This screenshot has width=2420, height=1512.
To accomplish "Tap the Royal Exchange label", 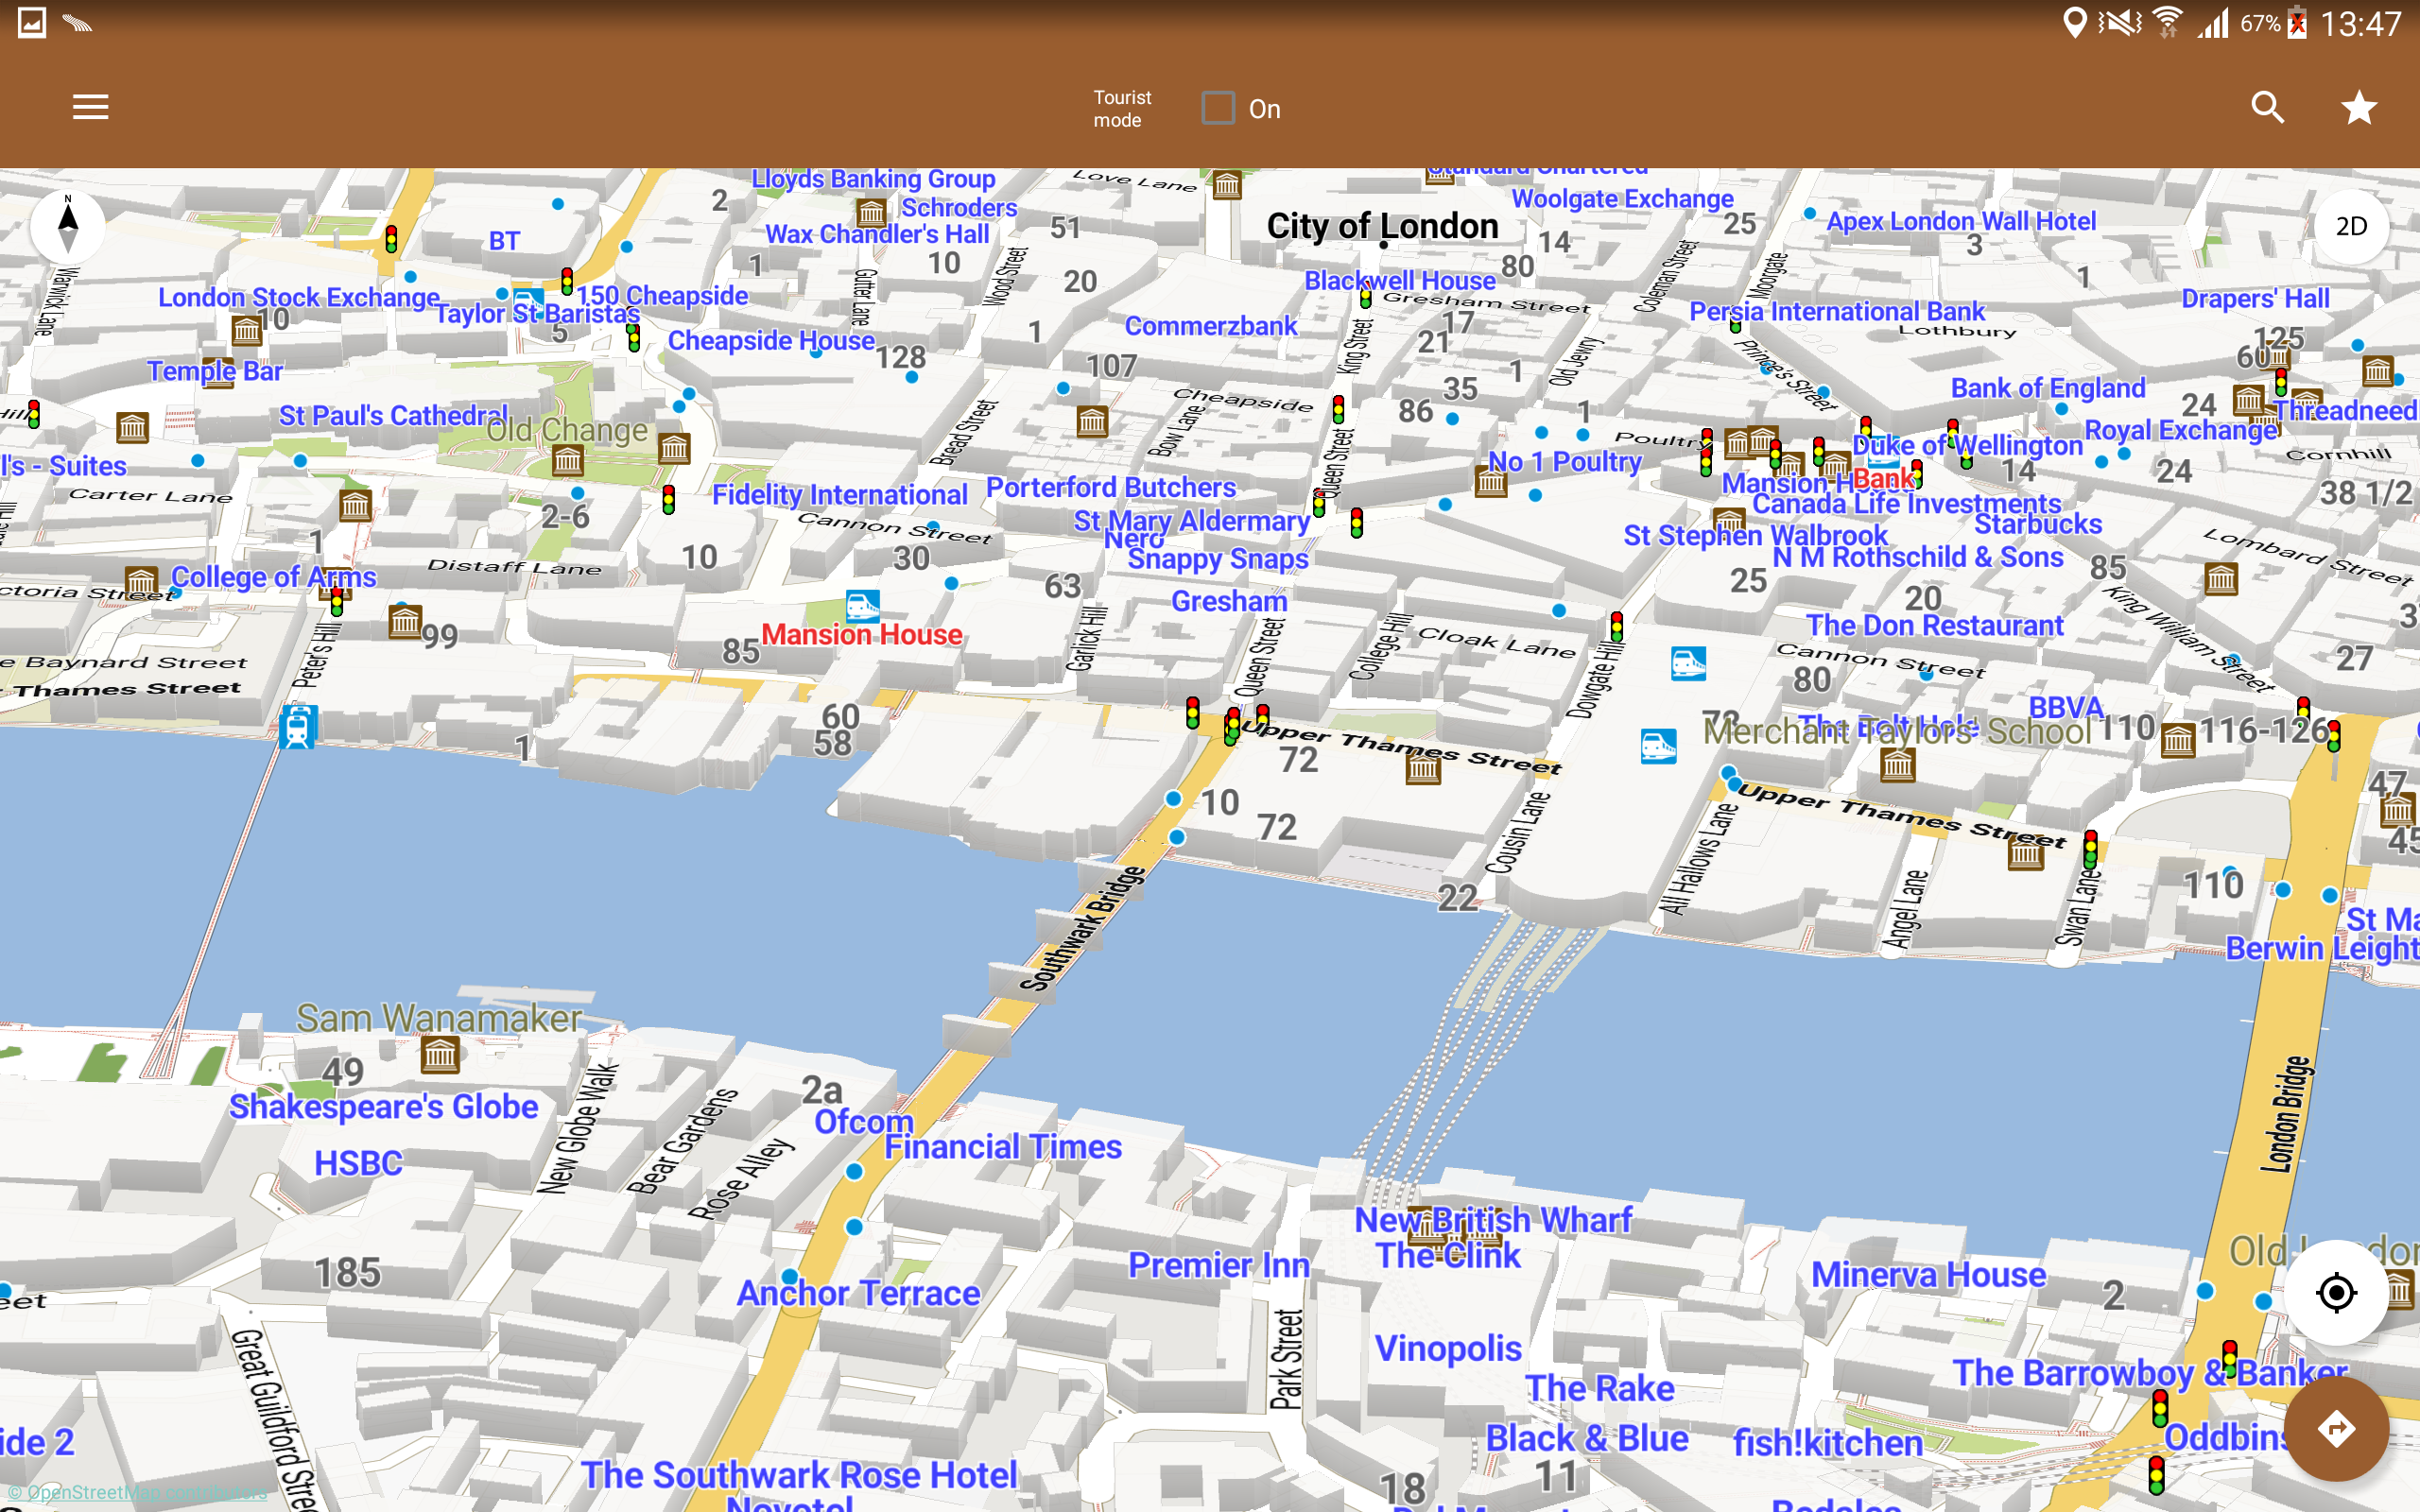I will click(2181, 430).
